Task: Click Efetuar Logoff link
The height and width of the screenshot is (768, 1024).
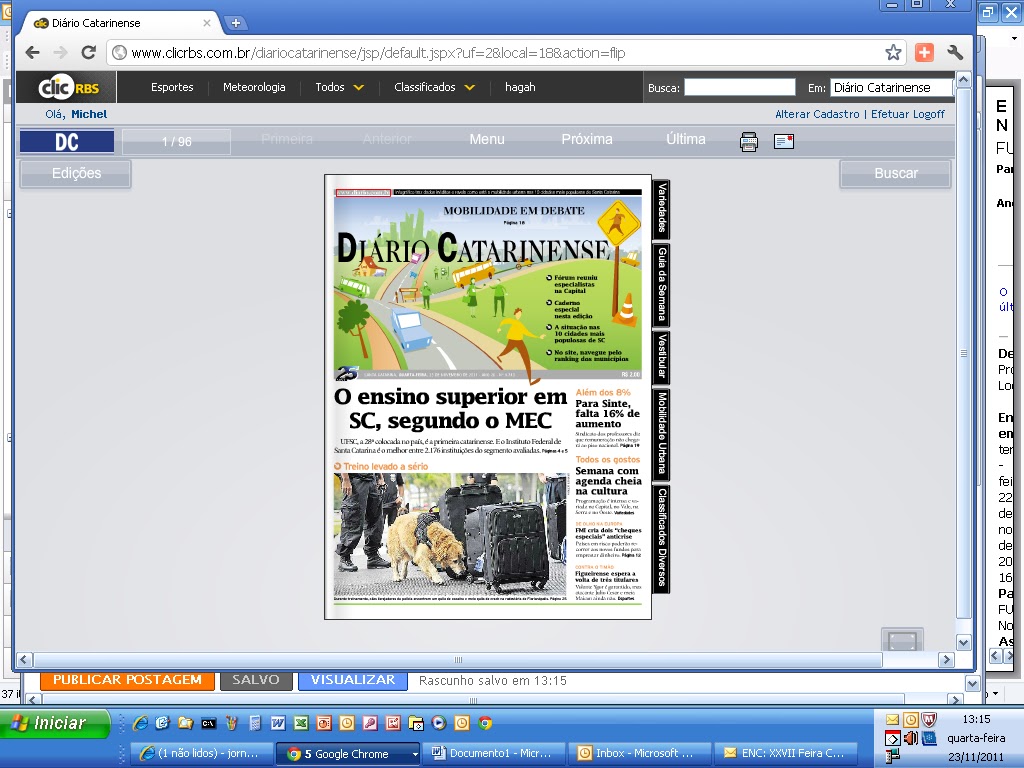Action: [908, 114]
